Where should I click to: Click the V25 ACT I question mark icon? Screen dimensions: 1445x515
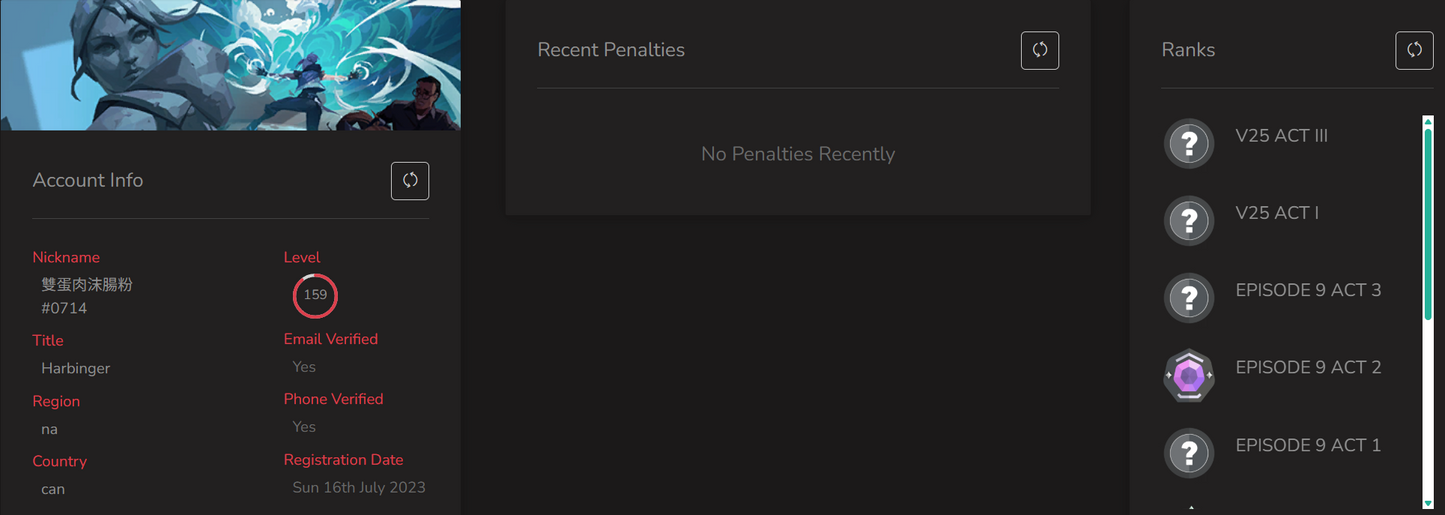click(1189, 221)
